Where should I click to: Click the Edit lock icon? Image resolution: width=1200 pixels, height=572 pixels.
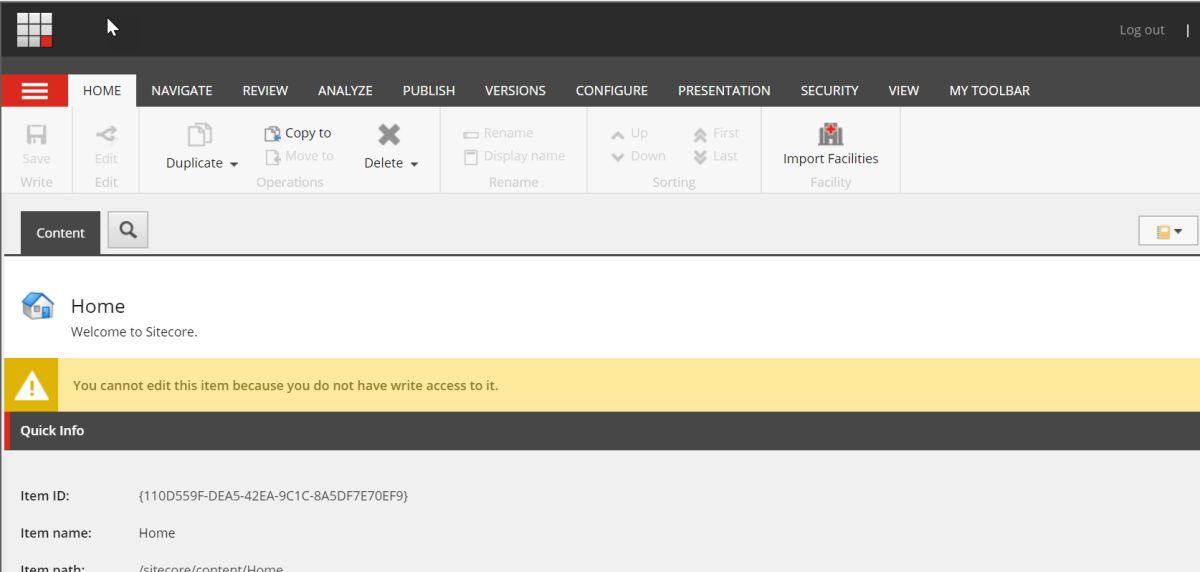click(106, 135)
